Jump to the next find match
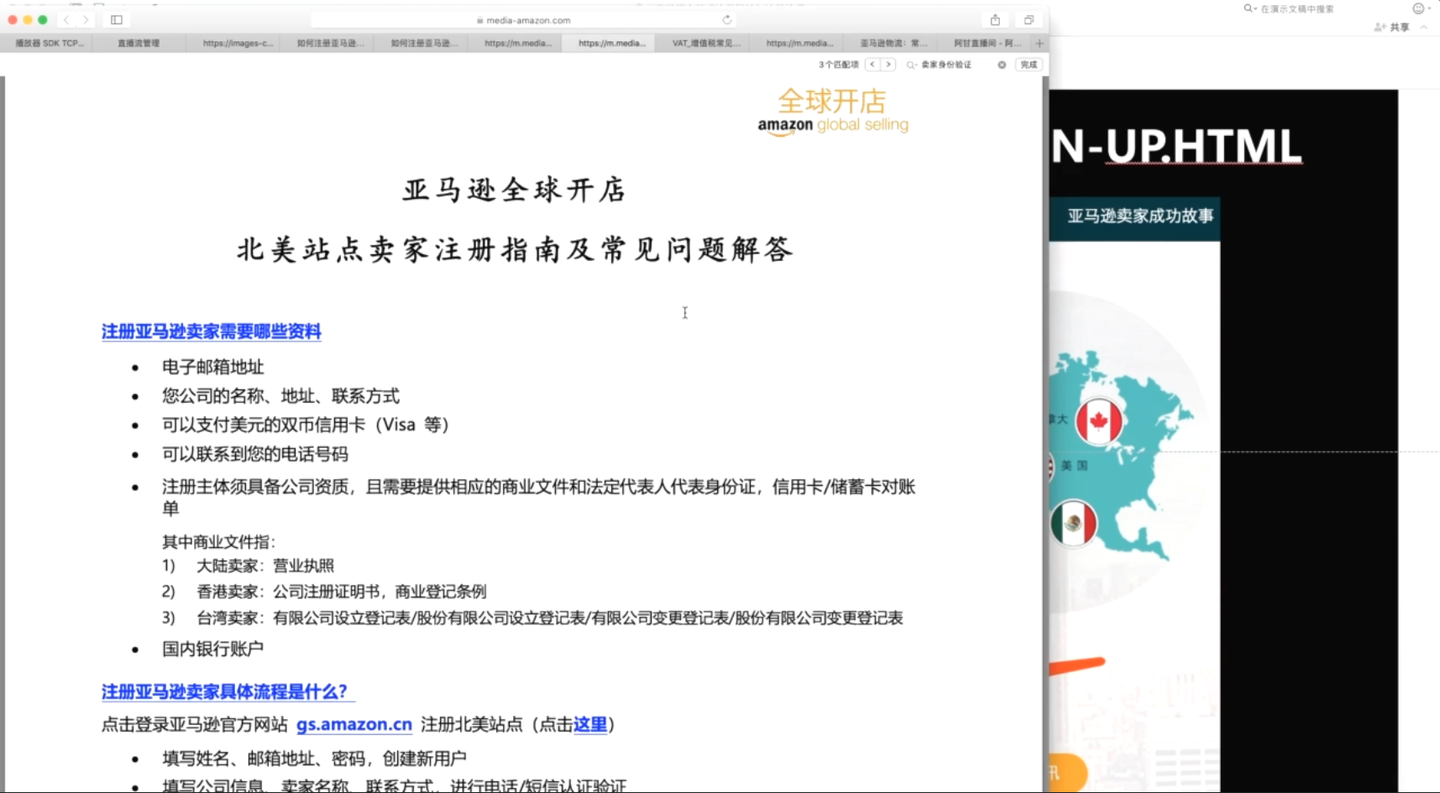The image size is (1440, 793). click(888, 64)
